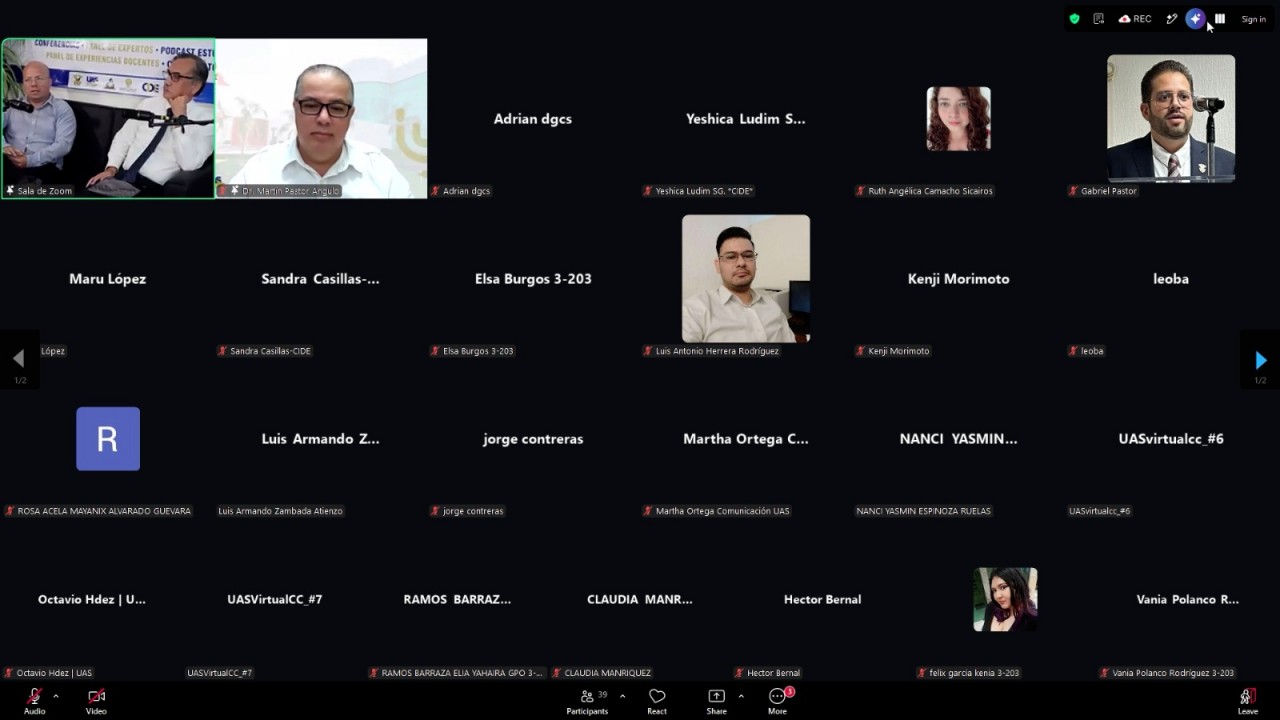Change the gallery view layout icon
Screen dimensions: 1280x720
pos(1220,19)
